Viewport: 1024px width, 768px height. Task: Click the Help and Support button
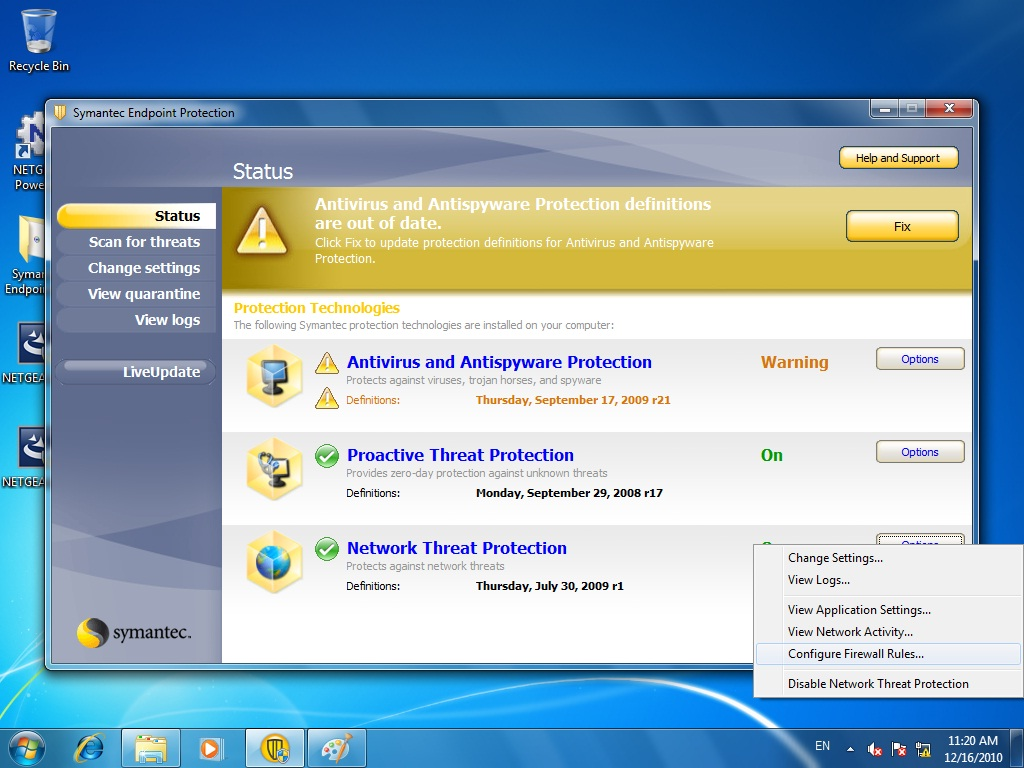coord(899,158)
